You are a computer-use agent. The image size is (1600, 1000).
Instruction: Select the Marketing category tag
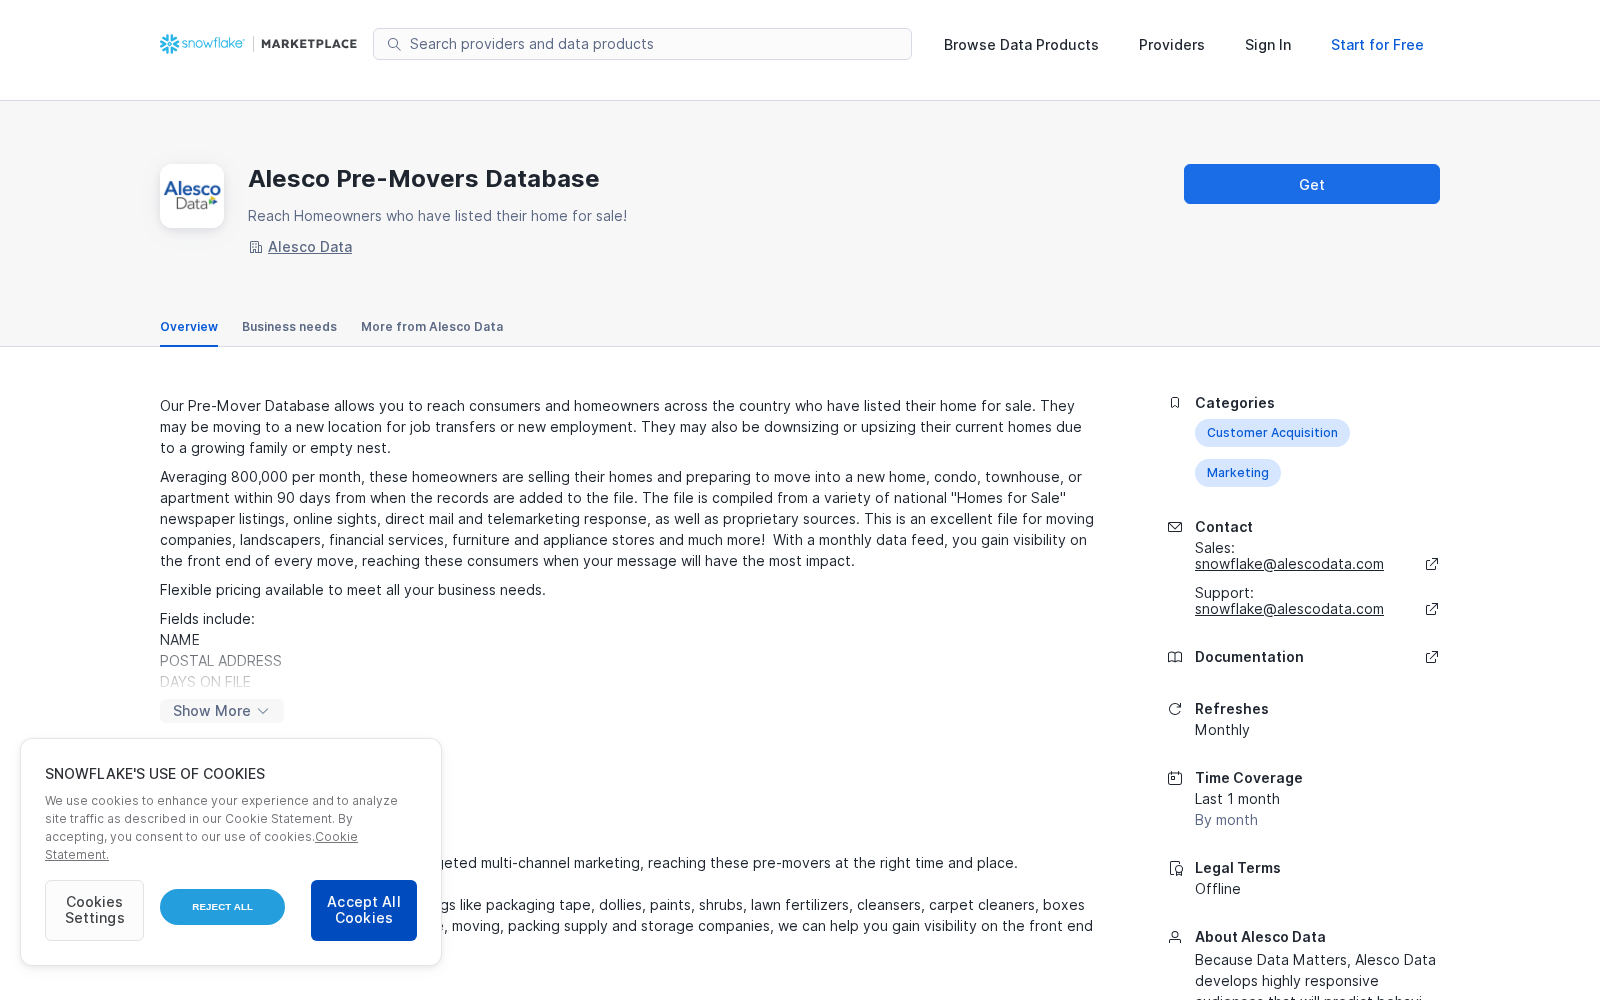tap(1238, 473)
